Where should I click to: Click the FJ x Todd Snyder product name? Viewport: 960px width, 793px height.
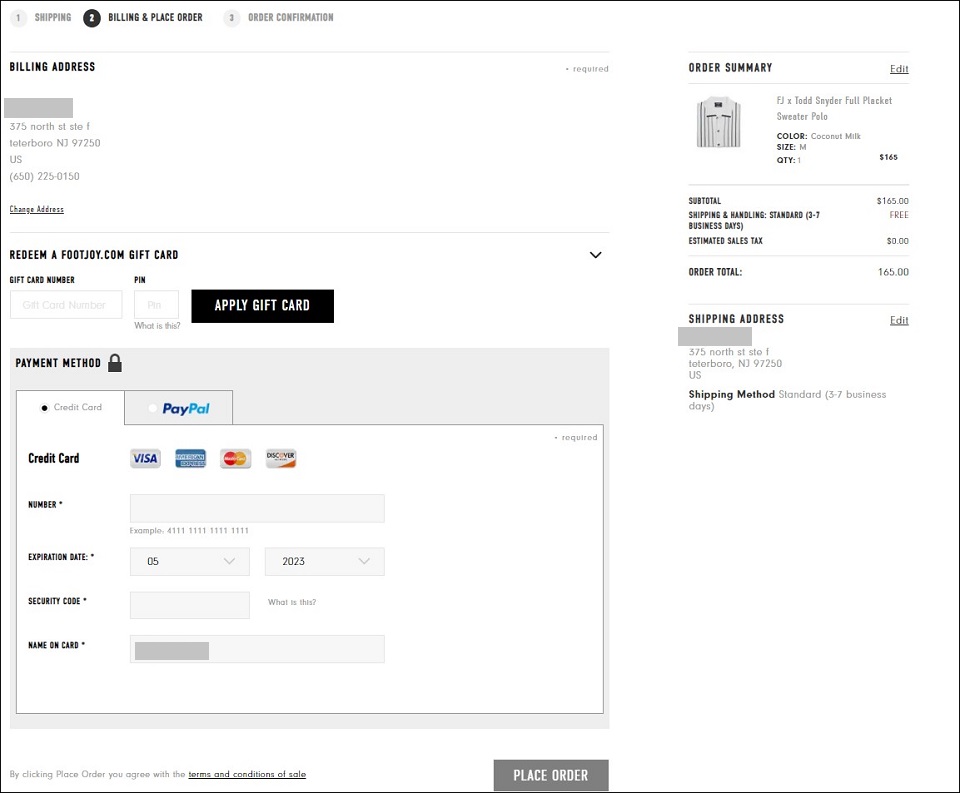tap(834, 108)
